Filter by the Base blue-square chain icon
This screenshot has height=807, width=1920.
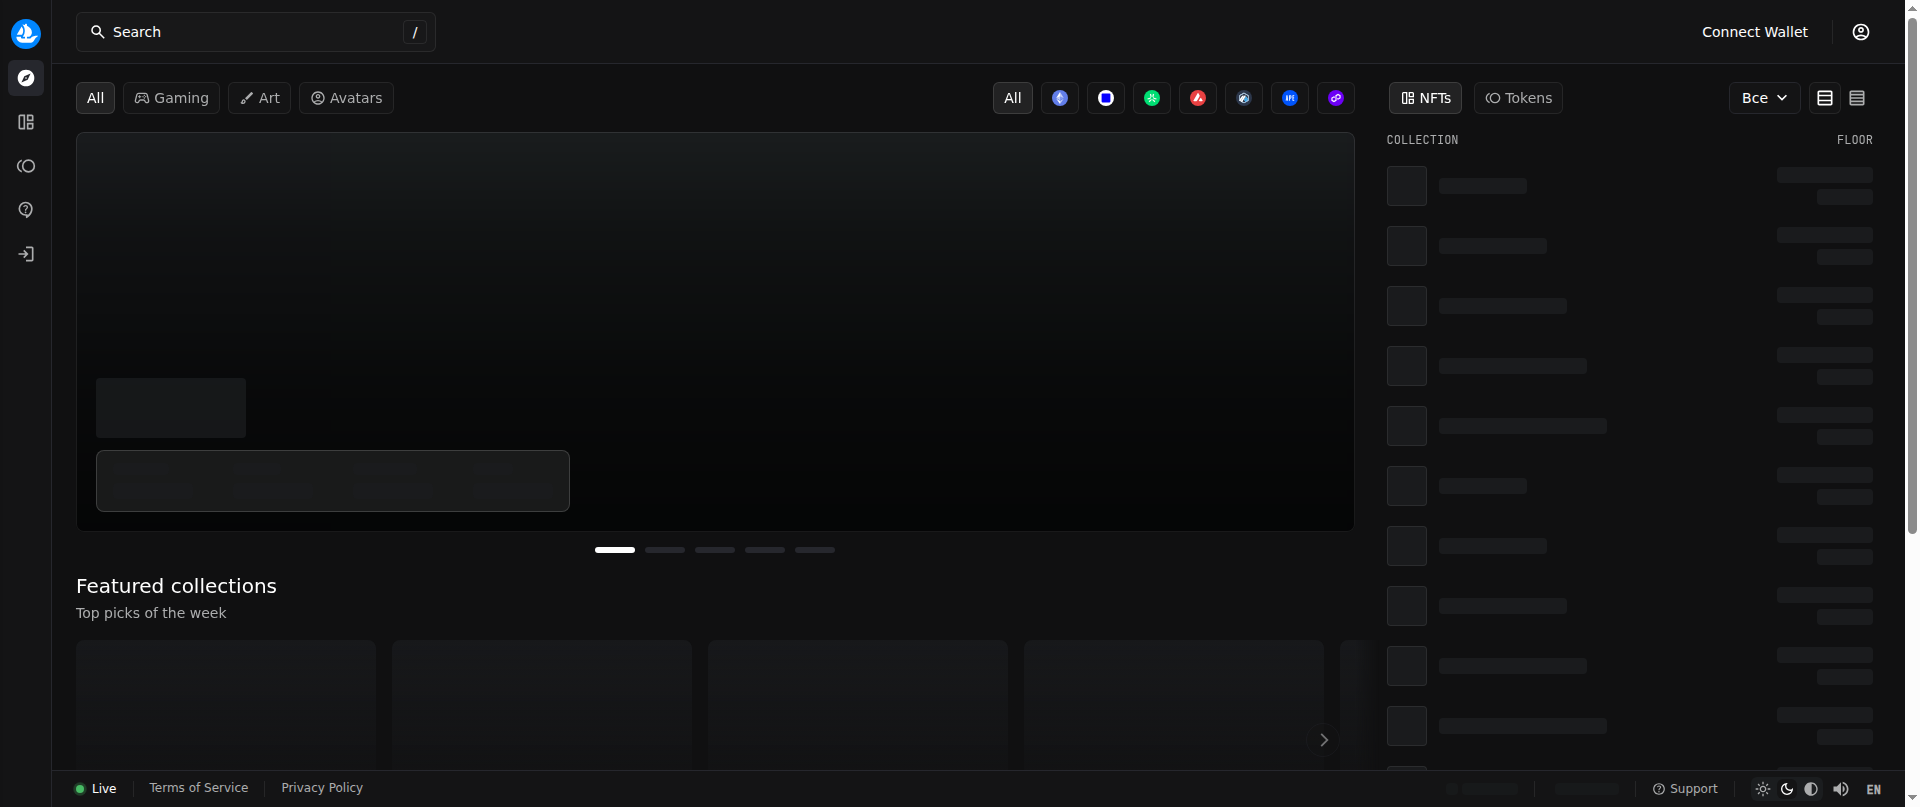point(1106,98)
